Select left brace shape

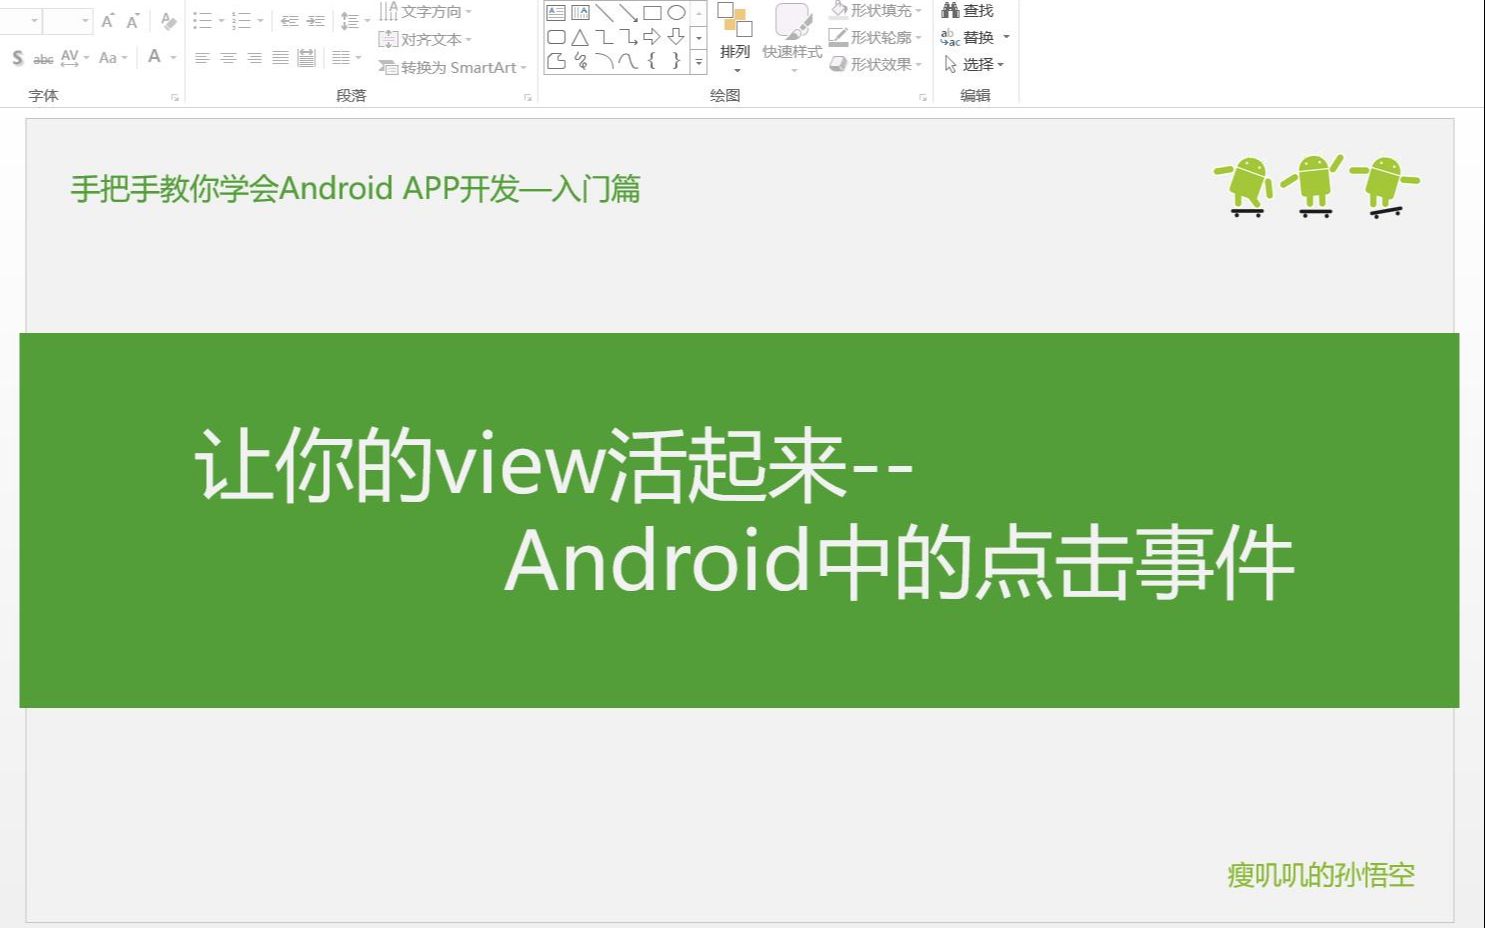(x=652, y=61)
